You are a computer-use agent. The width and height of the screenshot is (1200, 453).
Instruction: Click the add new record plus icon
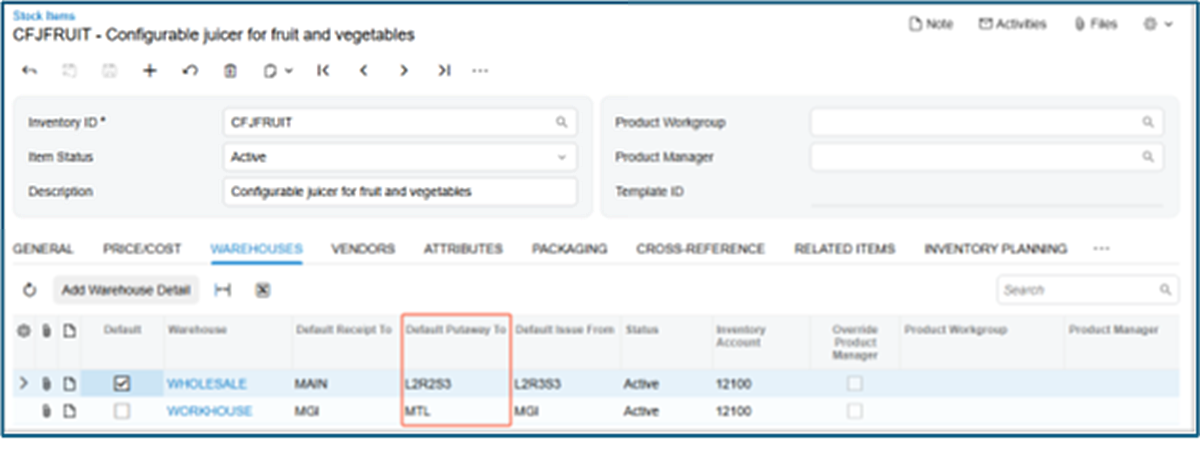click(x=150, y=71)
